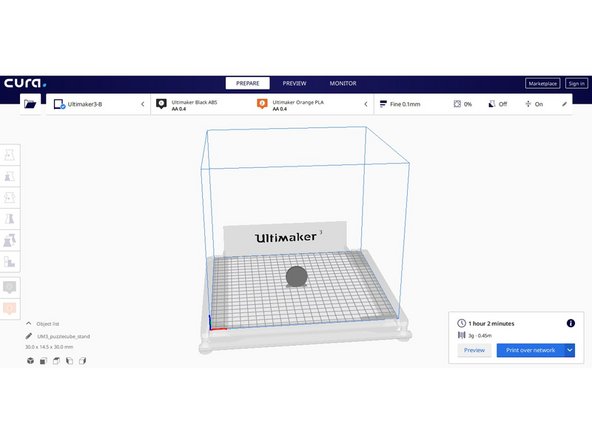The height and width of the screenshot is (444, 592).
Task: Click the print info circle icon
Action: pos(570,323)
